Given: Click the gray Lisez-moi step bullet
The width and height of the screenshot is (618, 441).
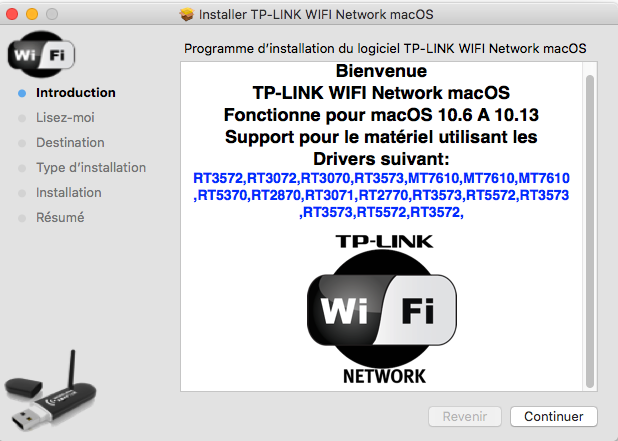Looking at the screenshot, I should click(22, 118).
